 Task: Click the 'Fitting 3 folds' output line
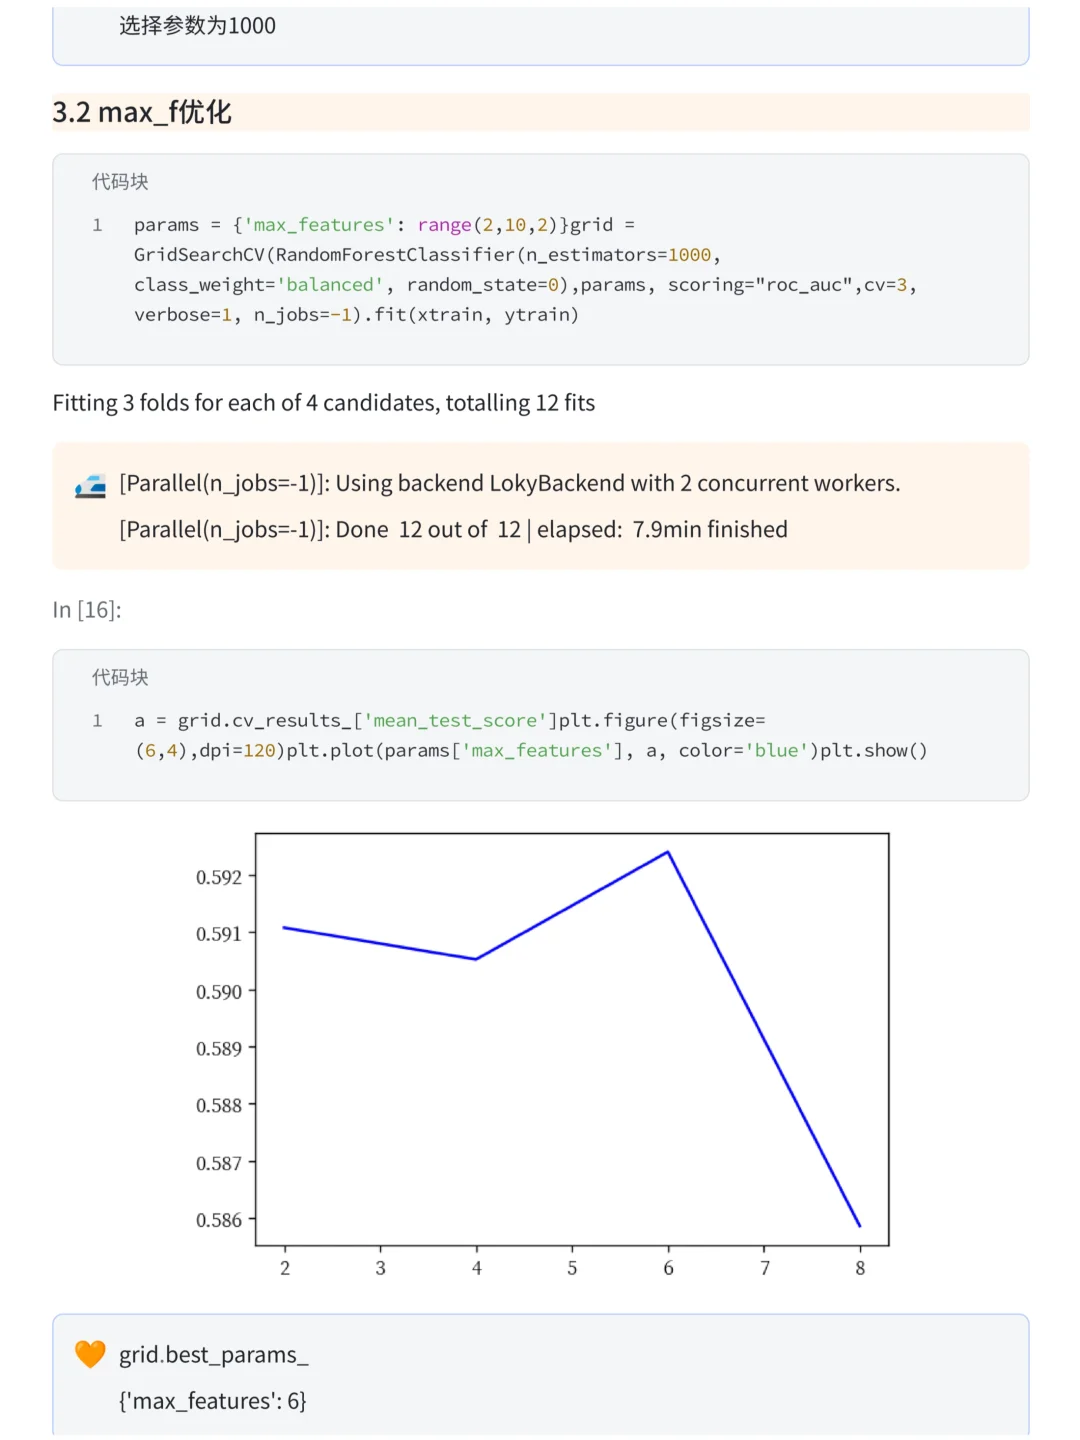click(x=324, y=403)
